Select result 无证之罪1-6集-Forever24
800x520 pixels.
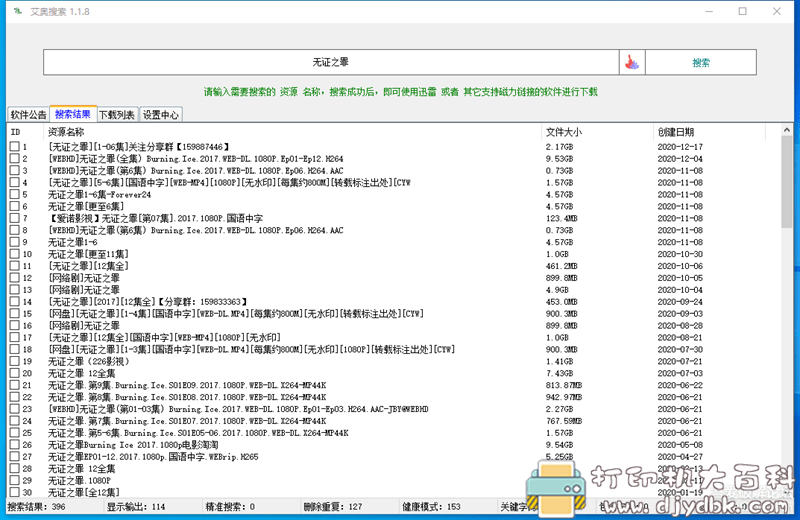[x=99, y=194]
